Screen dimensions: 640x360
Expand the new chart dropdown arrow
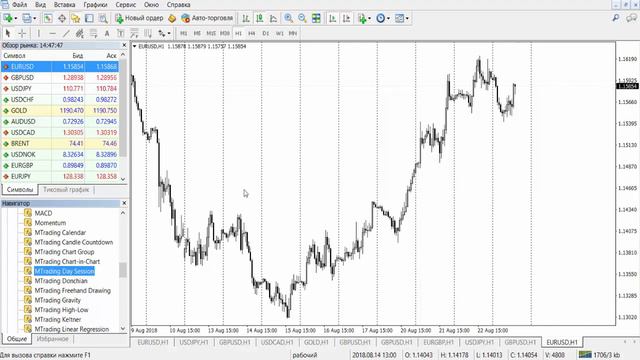(16, 18)
